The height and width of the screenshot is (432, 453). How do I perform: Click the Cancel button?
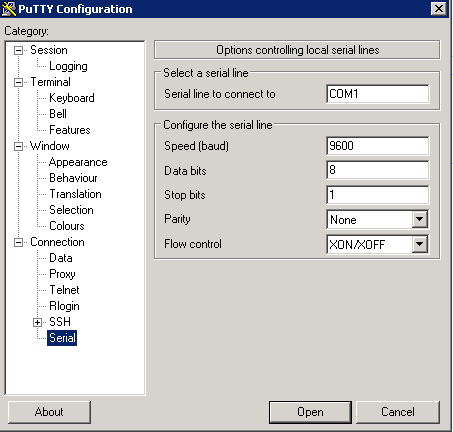click(398, 412)
